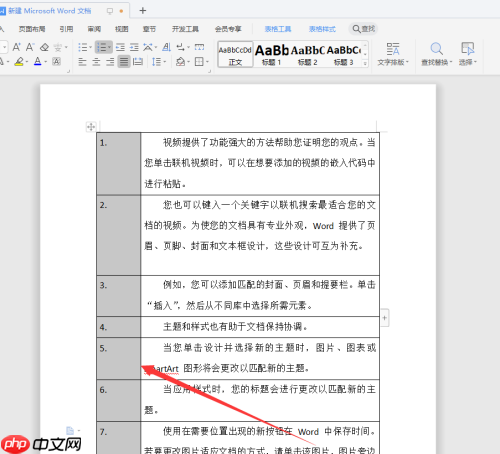Click text 主题和样式也有助于文档保持协调
Image resolution: width=500 pixels, height=454 pixels.
click(x=235, y=327)
